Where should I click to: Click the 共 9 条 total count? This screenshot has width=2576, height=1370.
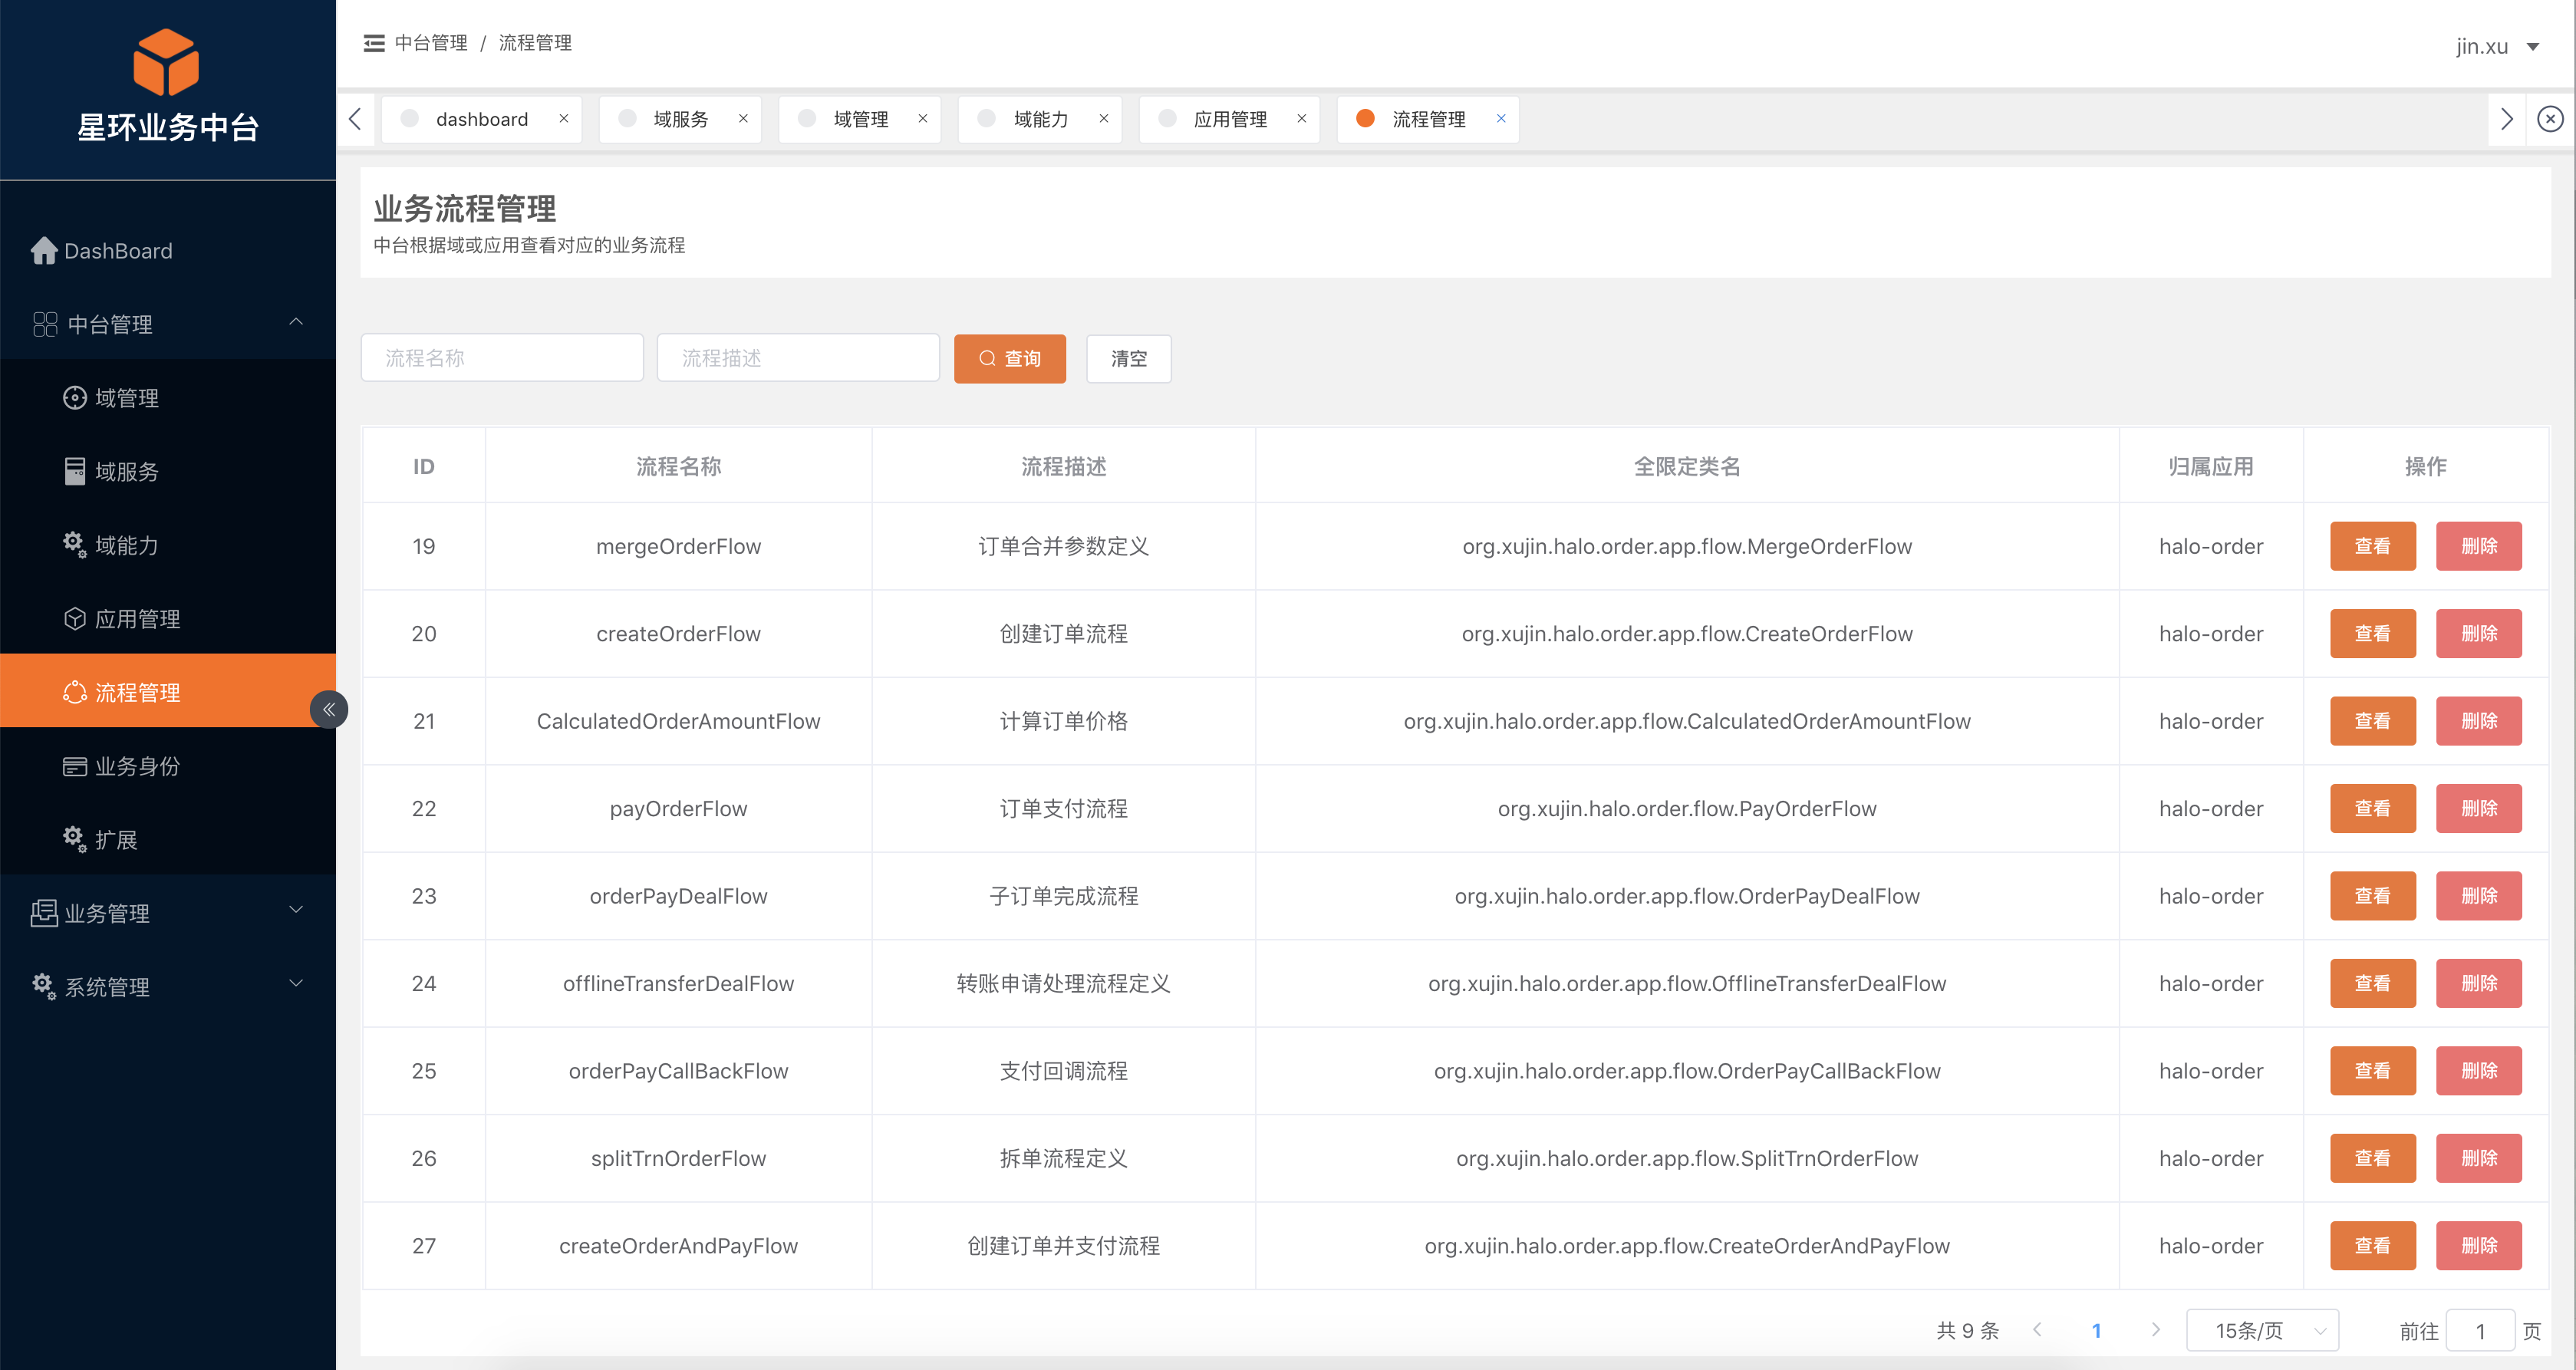[1967, 1330]
